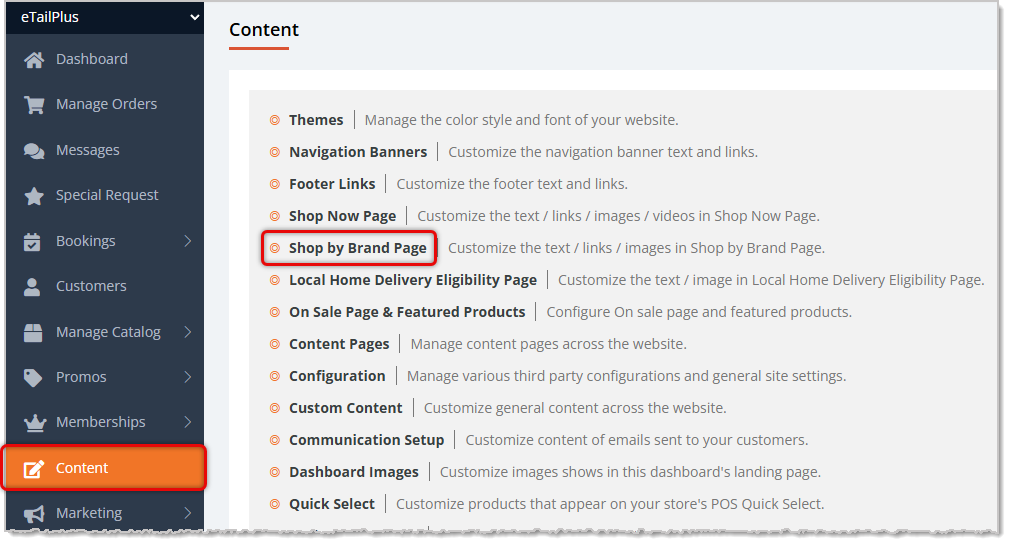
Task: Click the Manage Catalog label in sidebar
Action: tap(108, 332)
